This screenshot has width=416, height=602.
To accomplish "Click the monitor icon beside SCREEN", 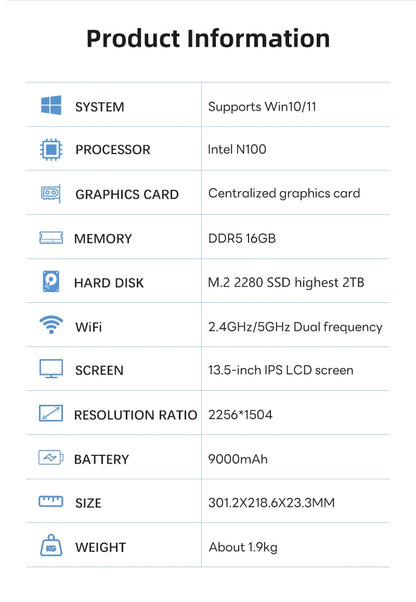I will click(x=51, y=369).
